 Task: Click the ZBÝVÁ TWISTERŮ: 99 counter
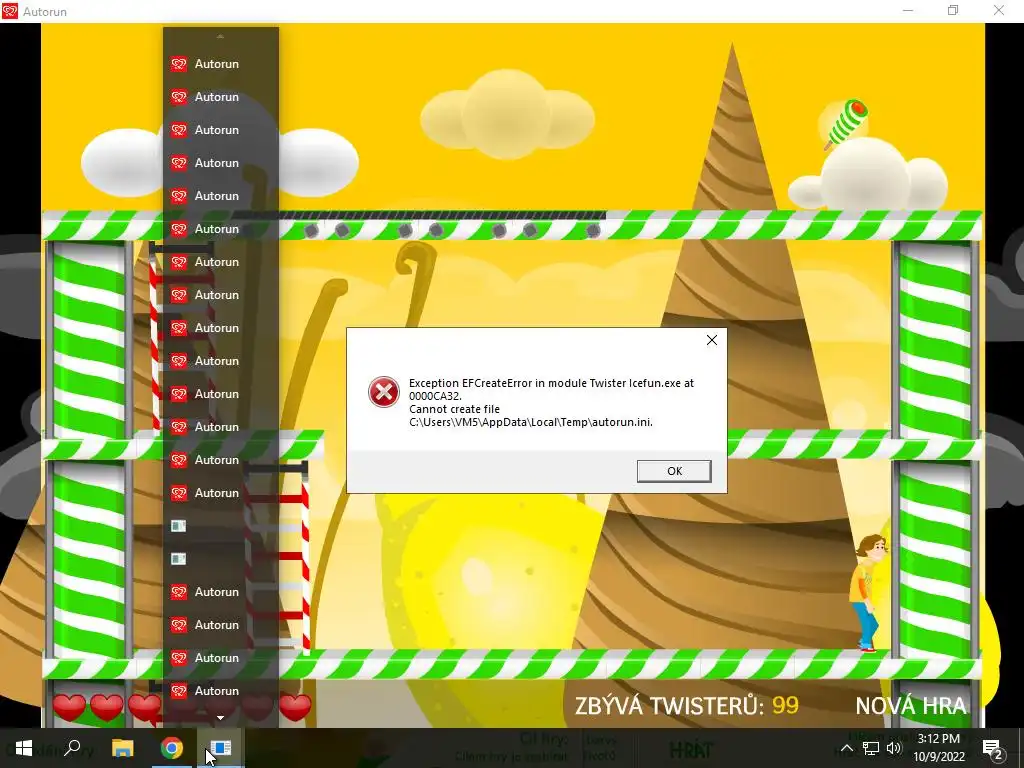(x=686, y=706)
